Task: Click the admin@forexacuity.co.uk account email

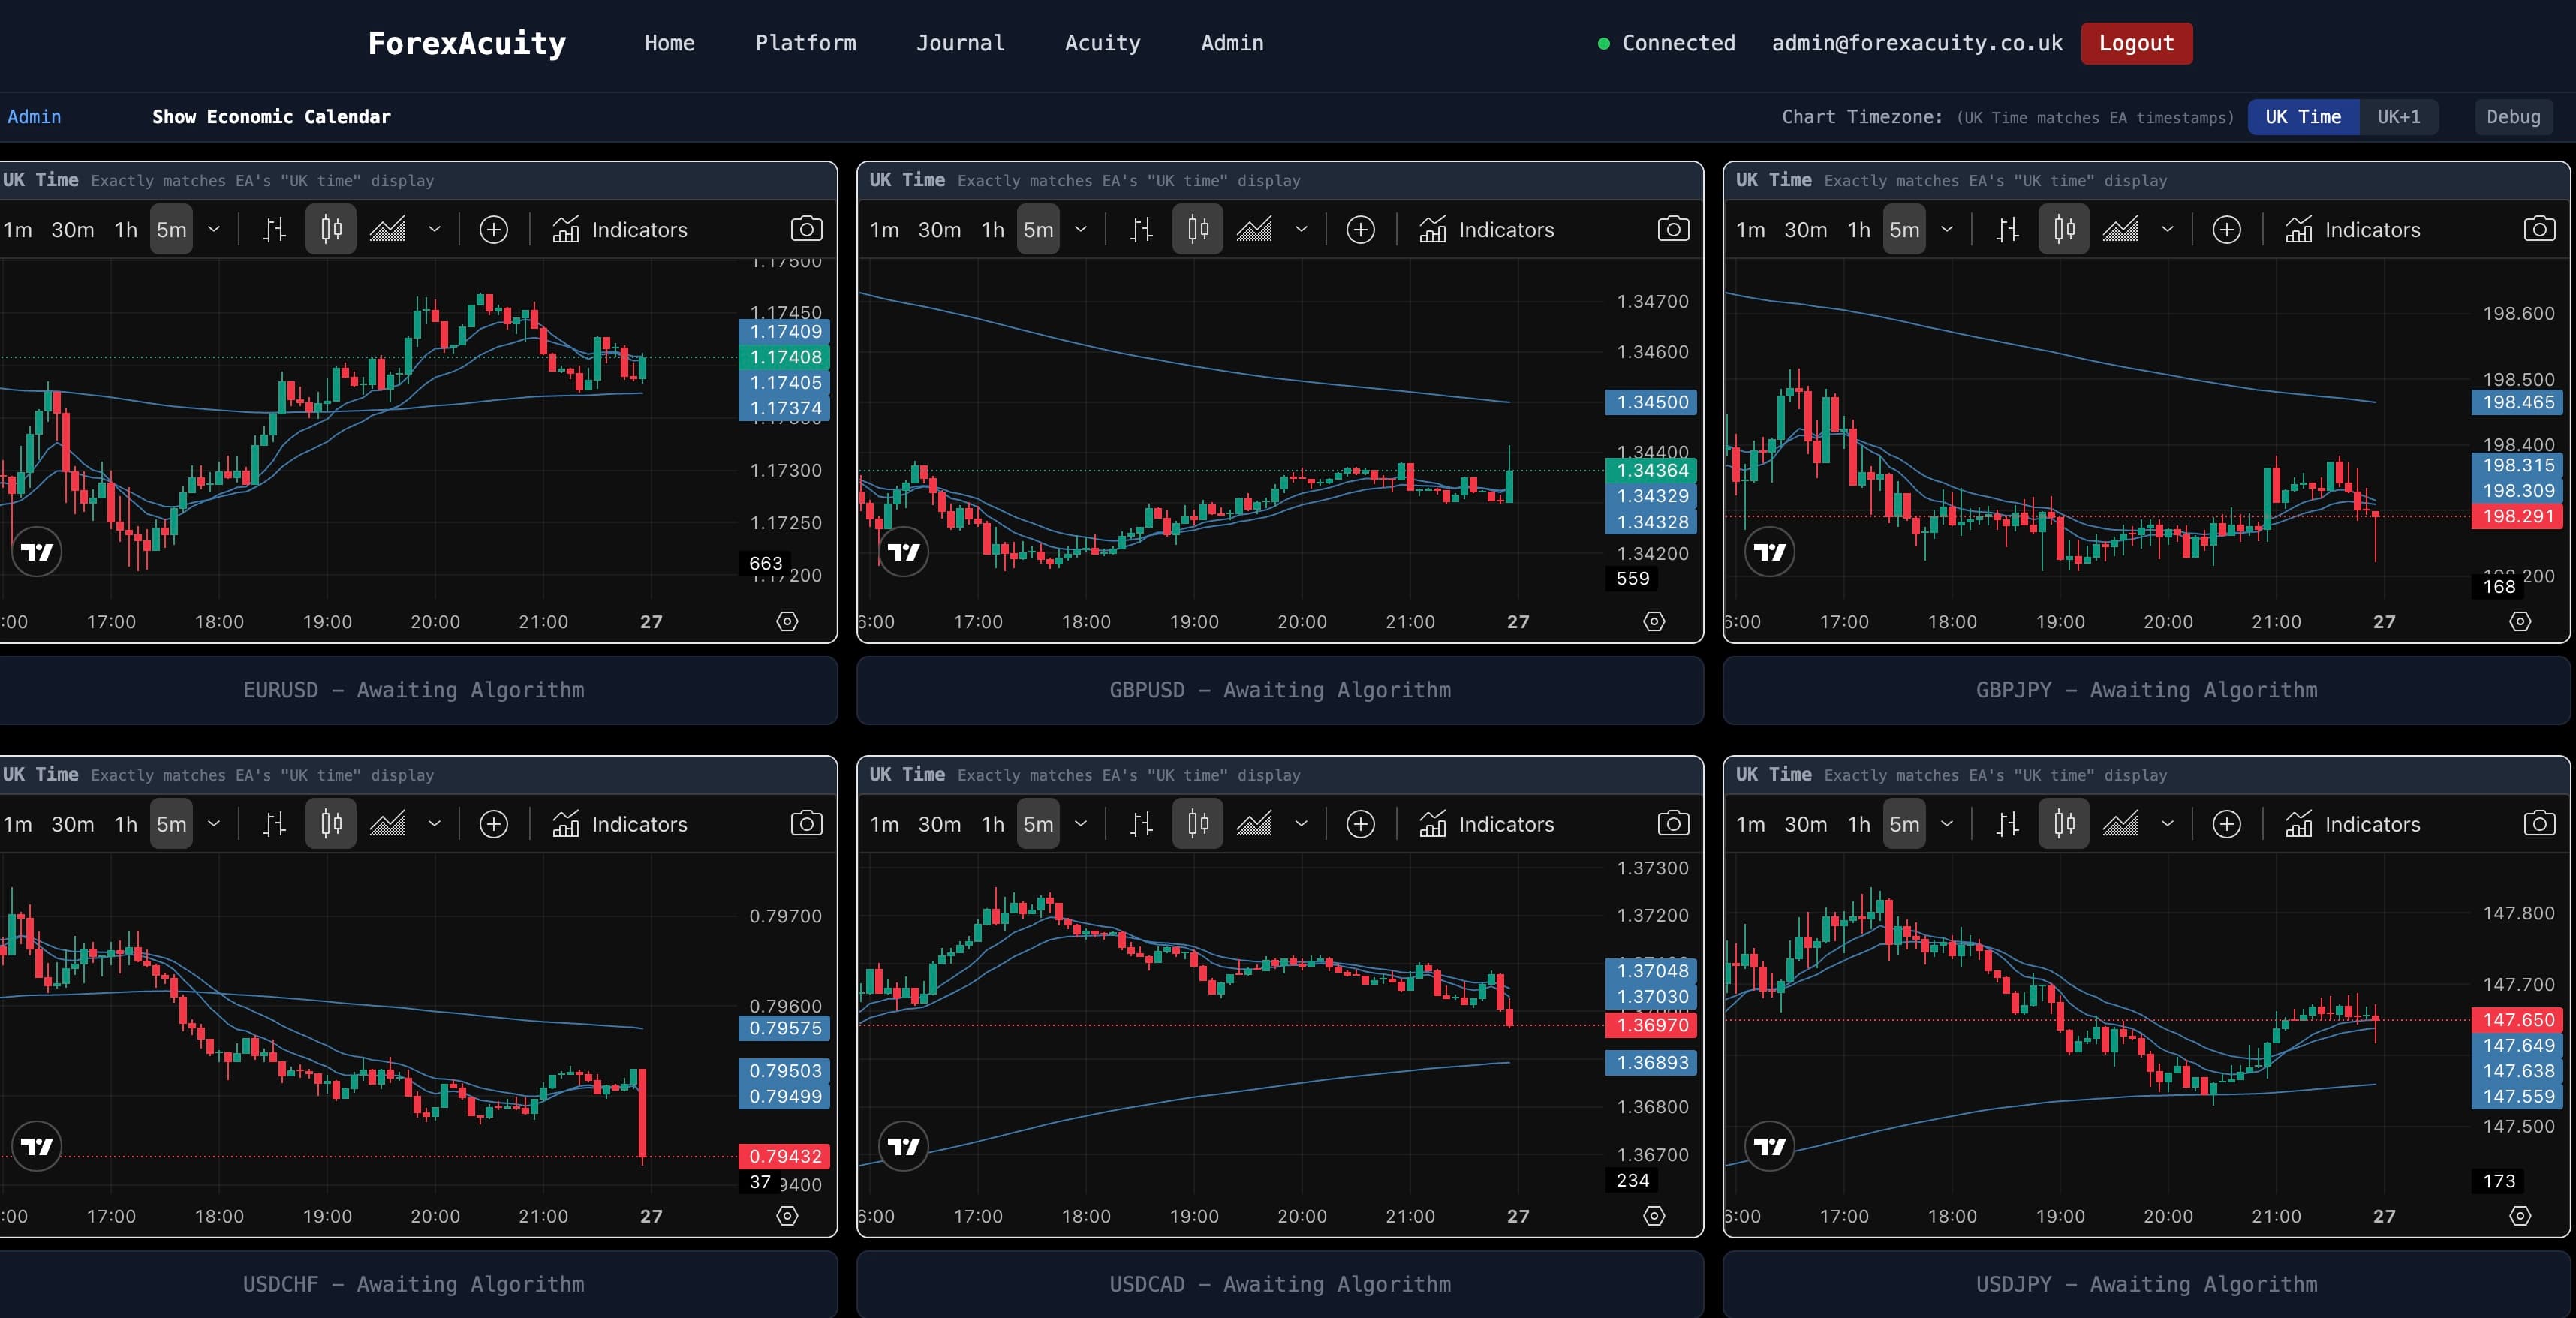Action: (x=1917, y=43)
